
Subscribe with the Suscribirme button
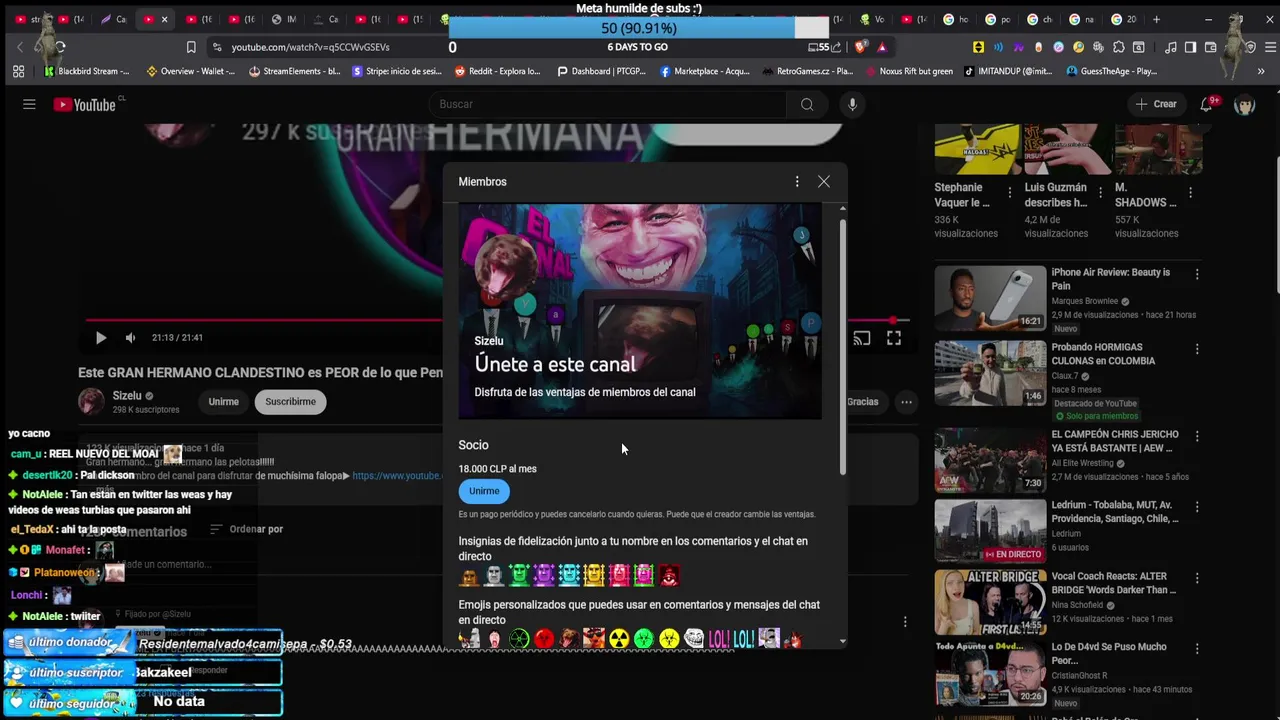290,402
